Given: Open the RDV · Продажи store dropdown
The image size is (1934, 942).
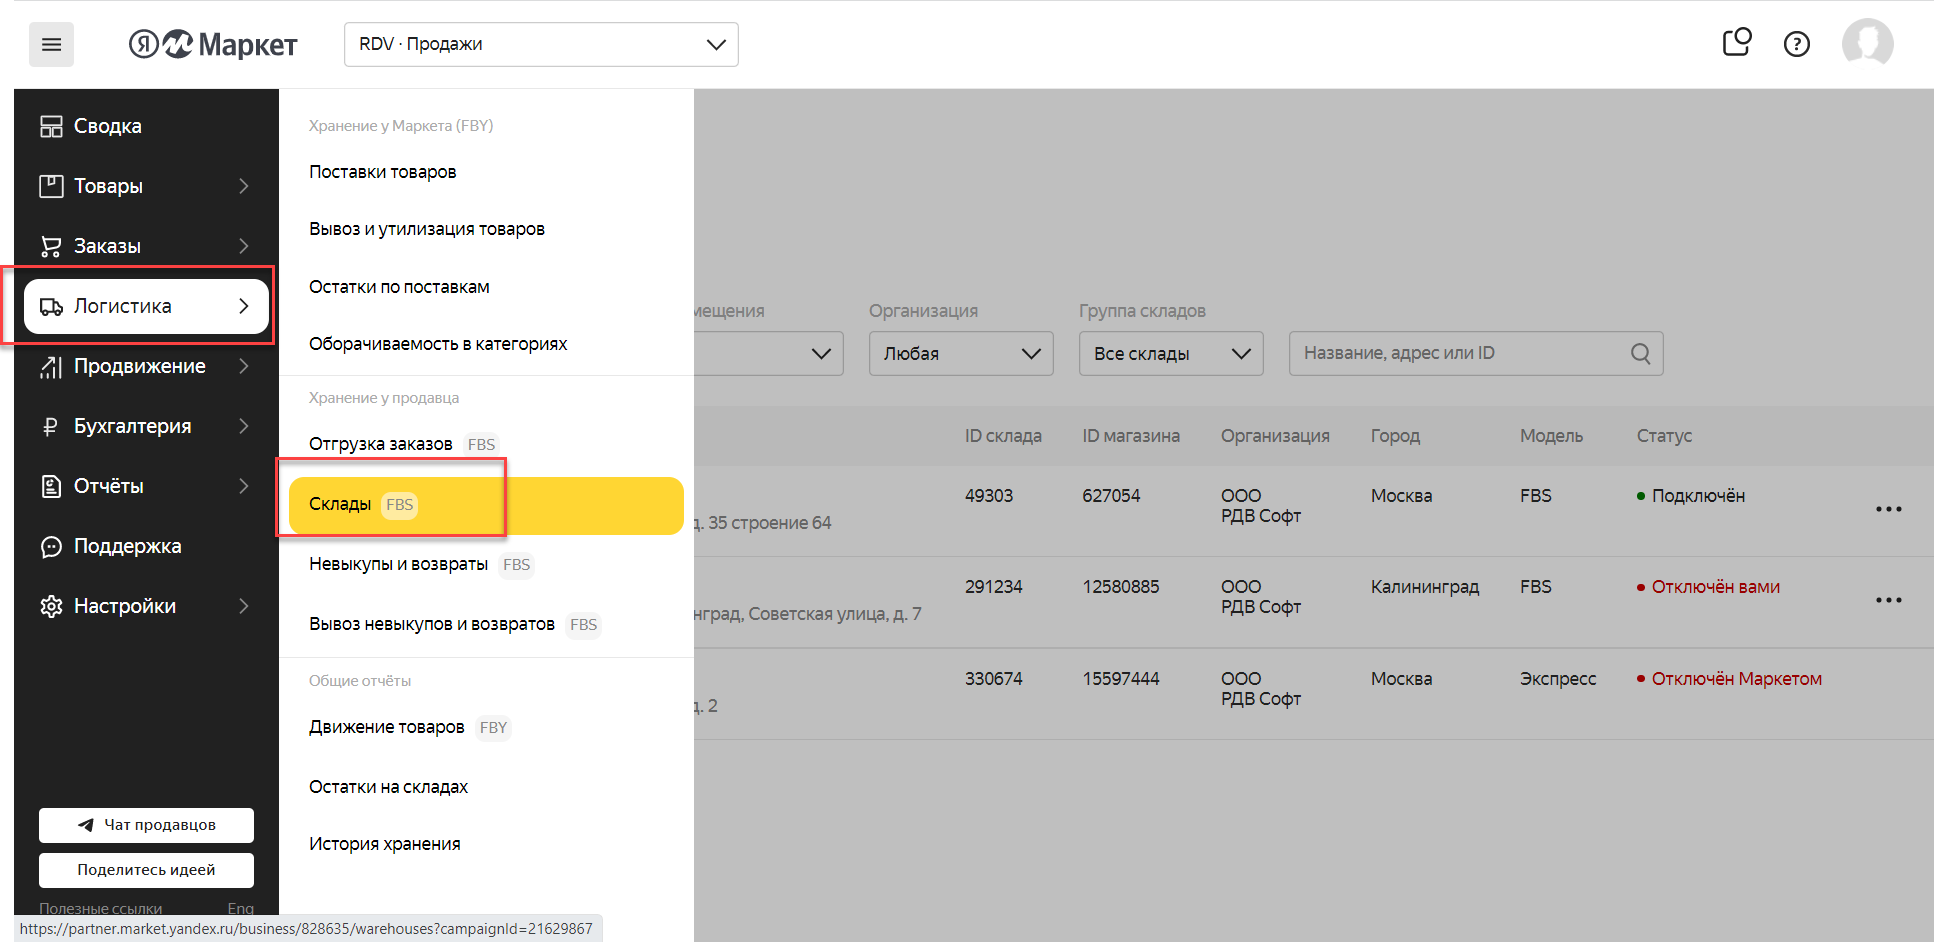Looking at the screenshot, I should [541, 45].
